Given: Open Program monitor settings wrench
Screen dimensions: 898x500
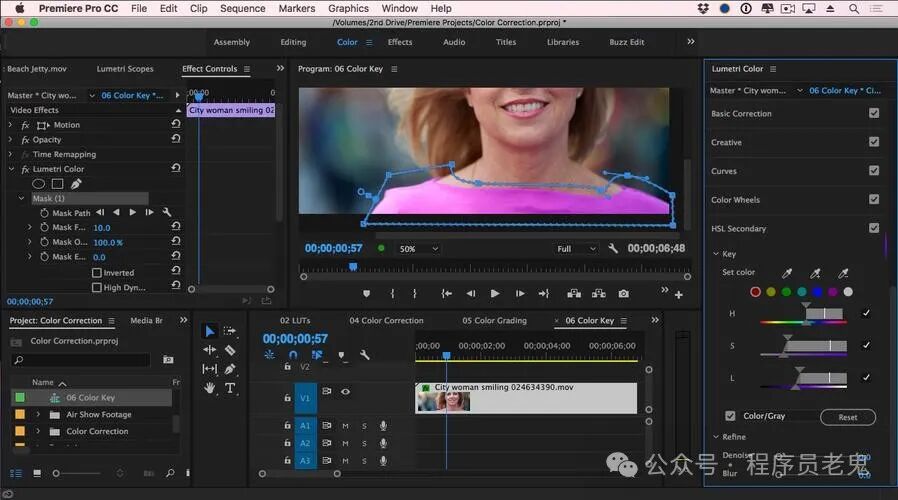Looking at the screenshot, I should (x=613, y=248).
